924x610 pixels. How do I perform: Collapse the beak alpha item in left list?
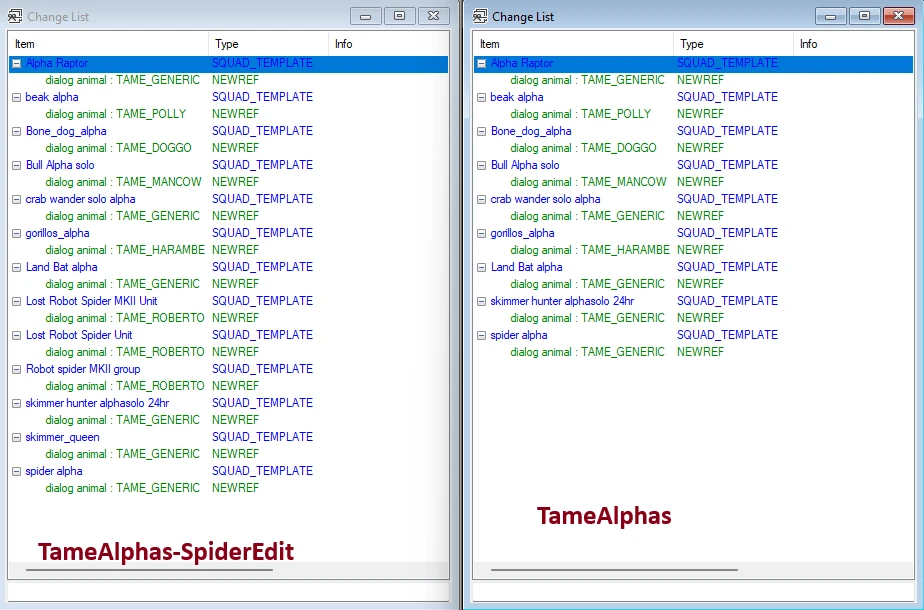16,97
